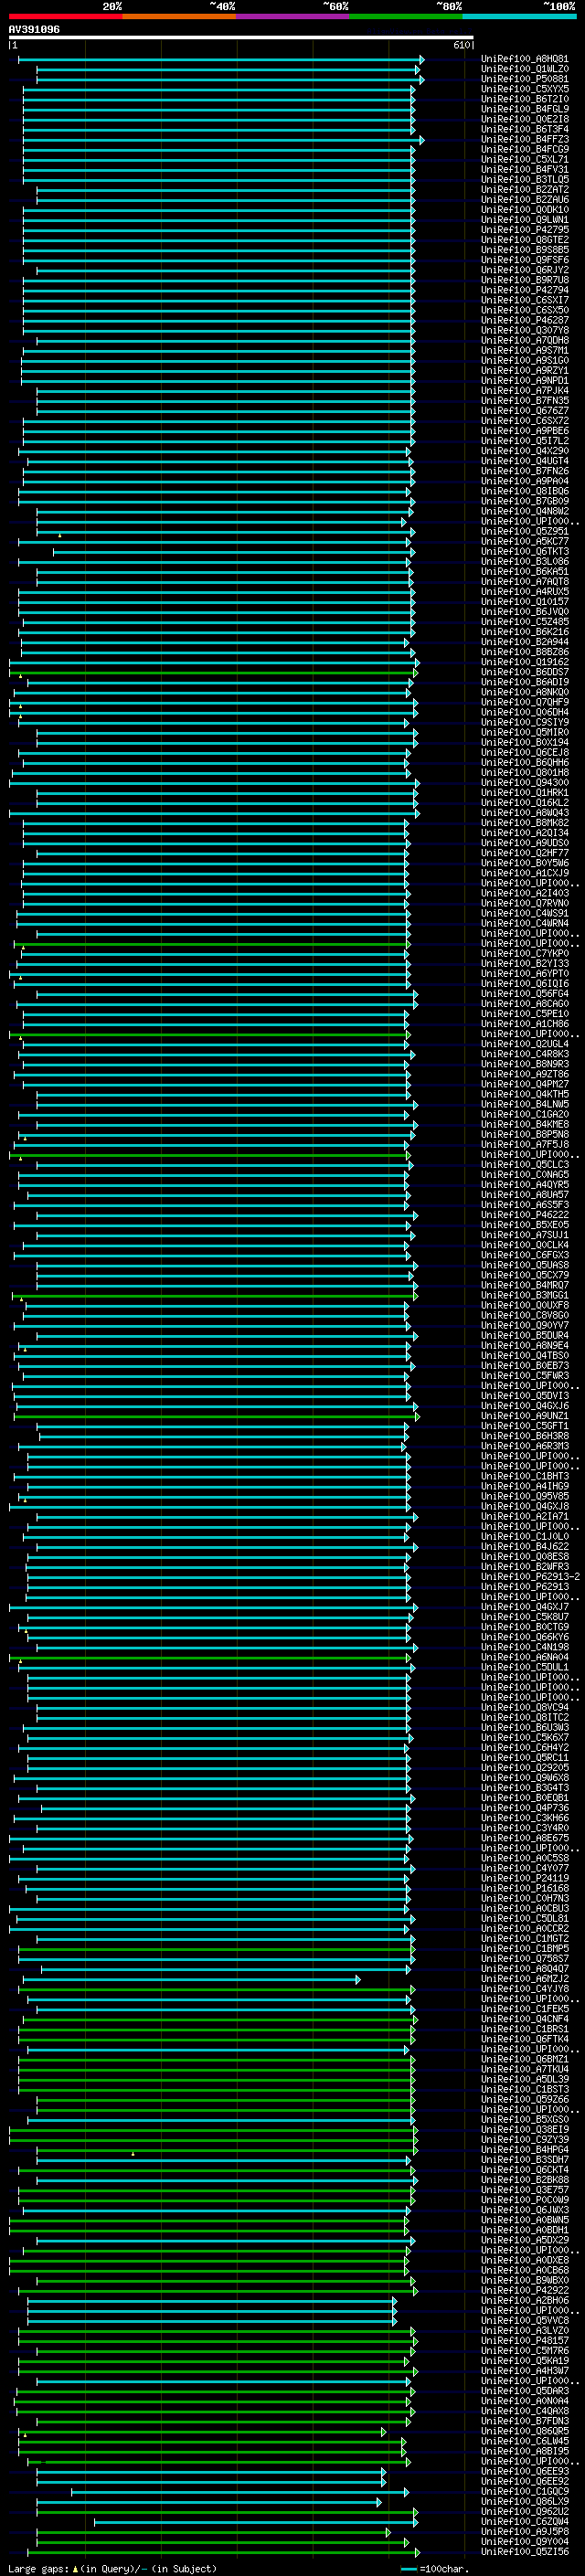Click the green ~80% identity legend segment
This screenshot has width=585, height=2576.
pos(405,16)
